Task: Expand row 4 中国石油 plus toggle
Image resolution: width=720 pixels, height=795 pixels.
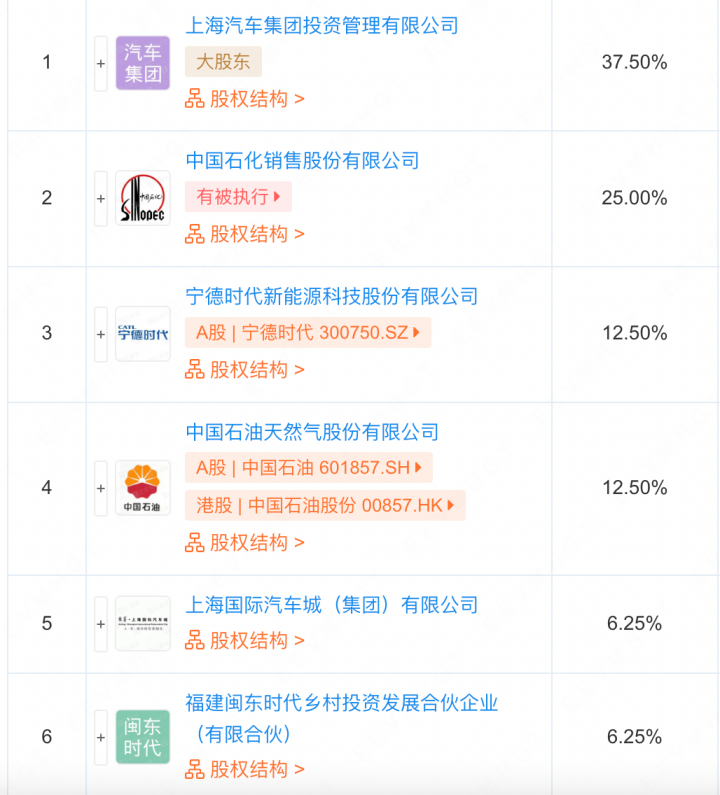Action: [101, 488]
